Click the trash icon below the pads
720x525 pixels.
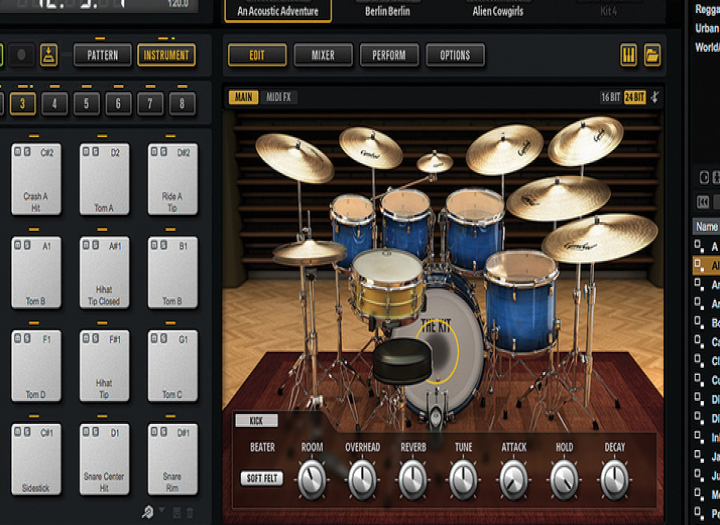[x=190, y=512]
